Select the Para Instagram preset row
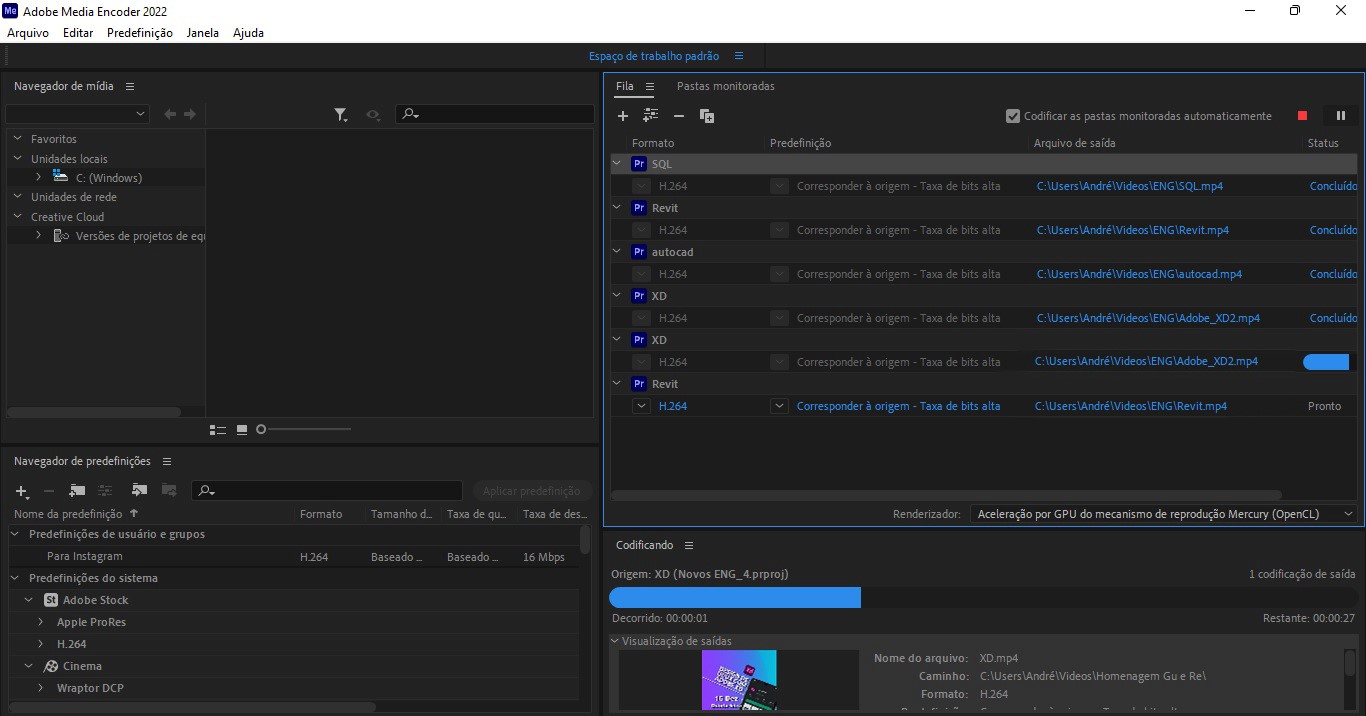Viewport: 1366px width, 716px height. pyautogui.click(x=295, y=557)
